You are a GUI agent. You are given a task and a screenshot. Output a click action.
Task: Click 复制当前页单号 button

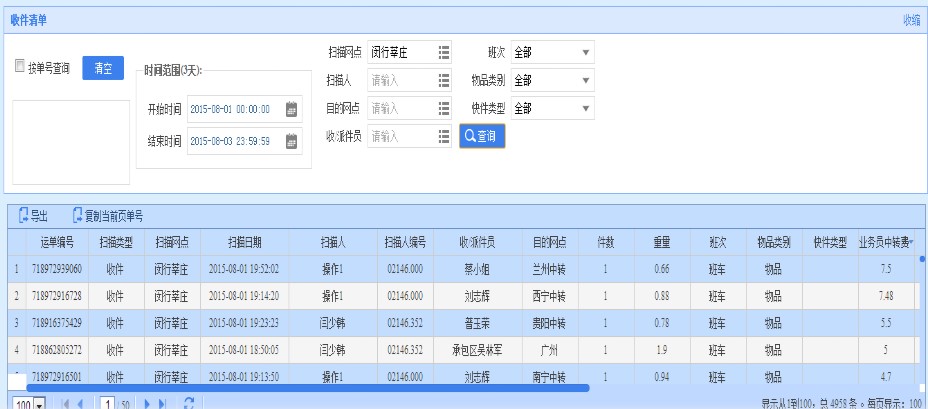[107, 216]
